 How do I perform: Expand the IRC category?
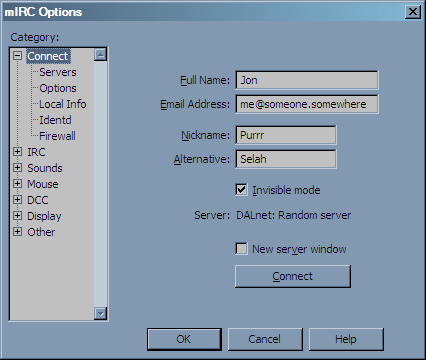click(17, 152)
